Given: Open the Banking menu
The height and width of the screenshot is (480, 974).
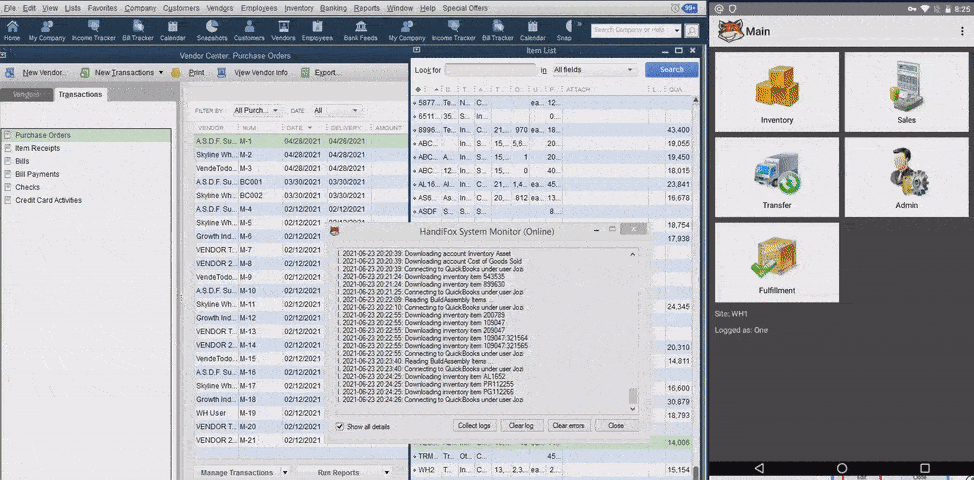Looking at the screenshot, I should pos(334,8).
